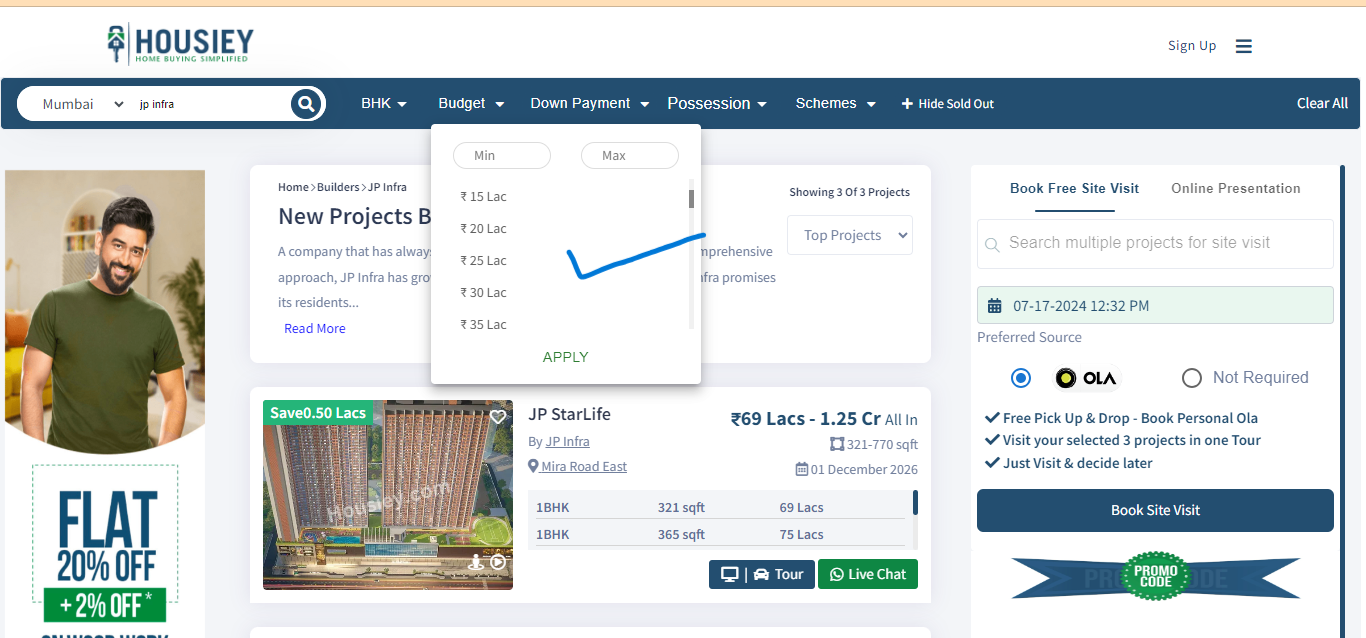The height and width of the screenshot is (638, 1366).
Task: Click the Flat 20% Off advertisement banner
Action: click(105, 403)
